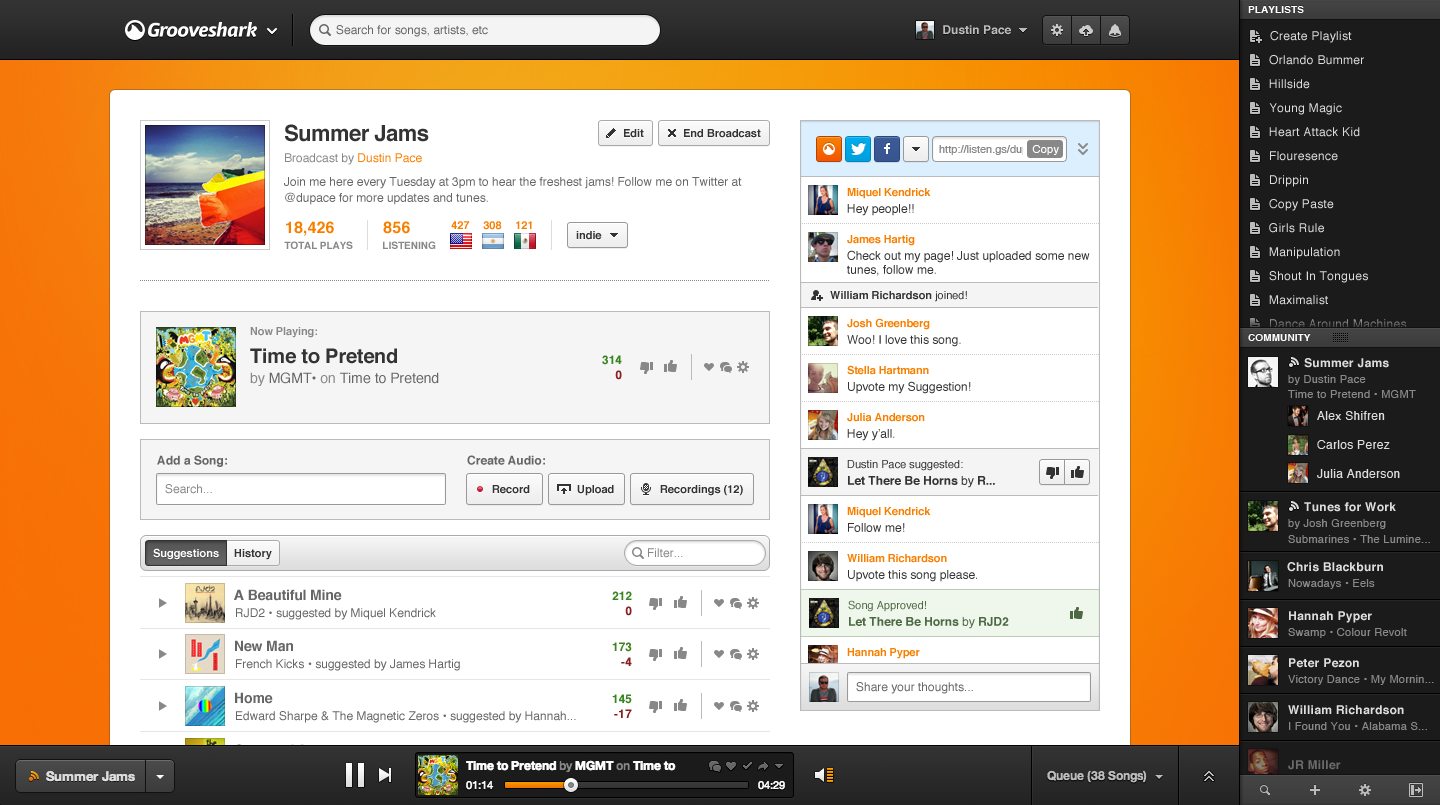Pause the currently playing song
This screenshot has width=1440, height=805.
pos(354,775)
